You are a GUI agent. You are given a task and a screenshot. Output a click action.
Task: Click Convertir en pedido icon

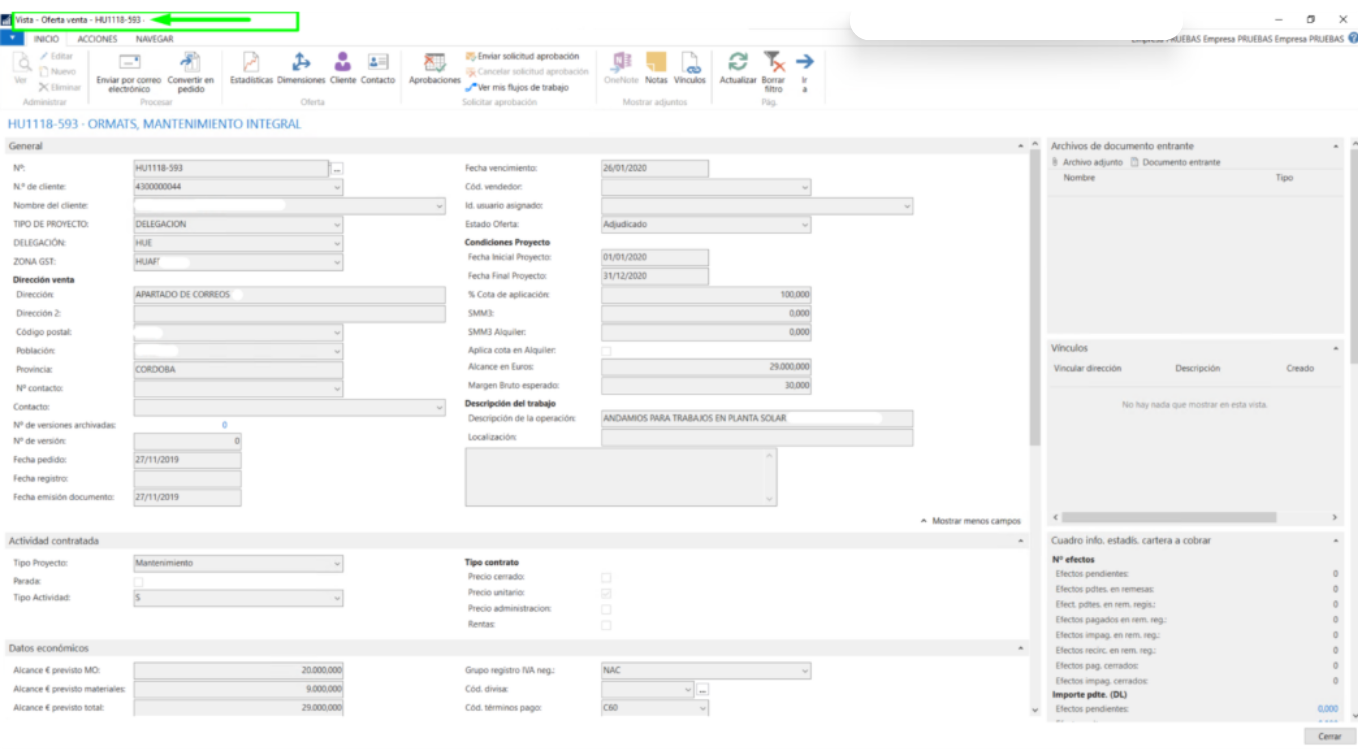click(x=190, y=63)
